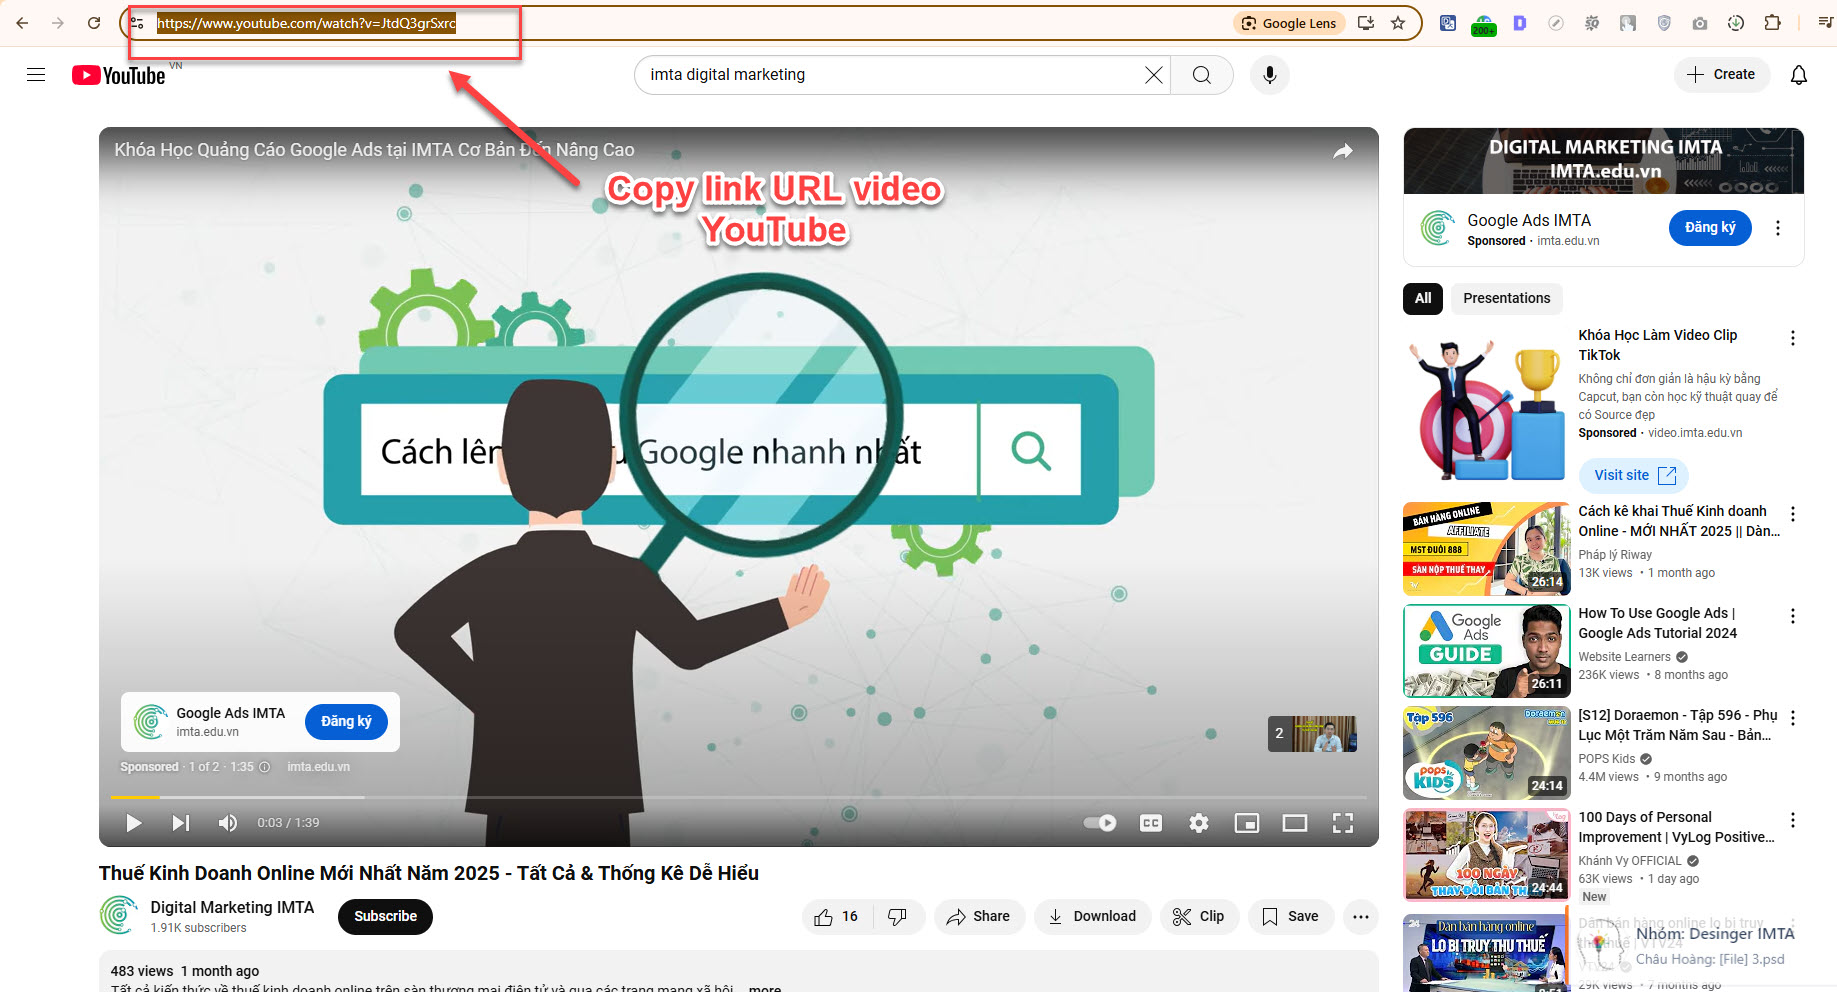This screenshot has height=992, width=1837.
Task: Open the ad info icon beside 1:35
Action: [x=265, y=767]
